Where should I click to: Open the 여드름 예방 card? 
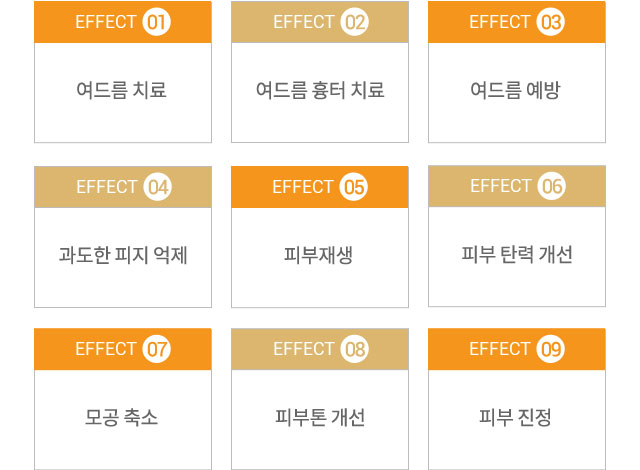[516, 90]
